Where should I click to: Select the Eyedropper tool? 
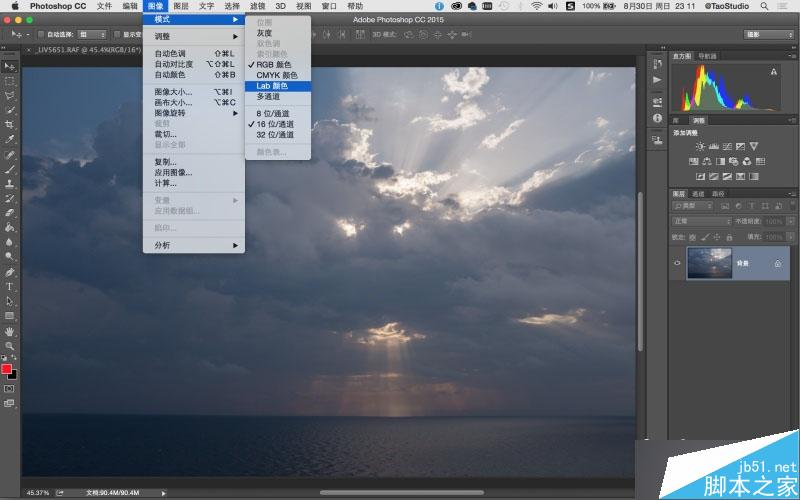pyautogui.click(x=9, y=139)
